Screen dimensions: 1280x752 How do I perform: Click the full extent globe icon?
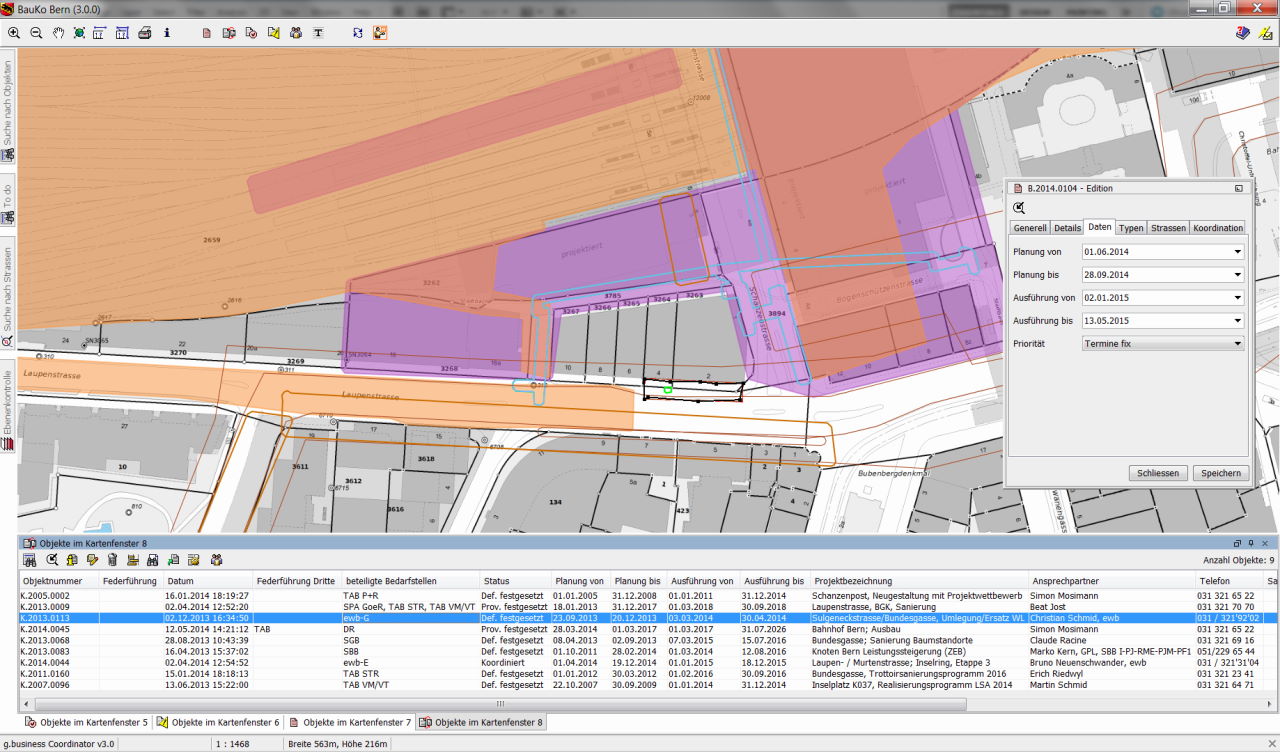click(x=79, y=33)
